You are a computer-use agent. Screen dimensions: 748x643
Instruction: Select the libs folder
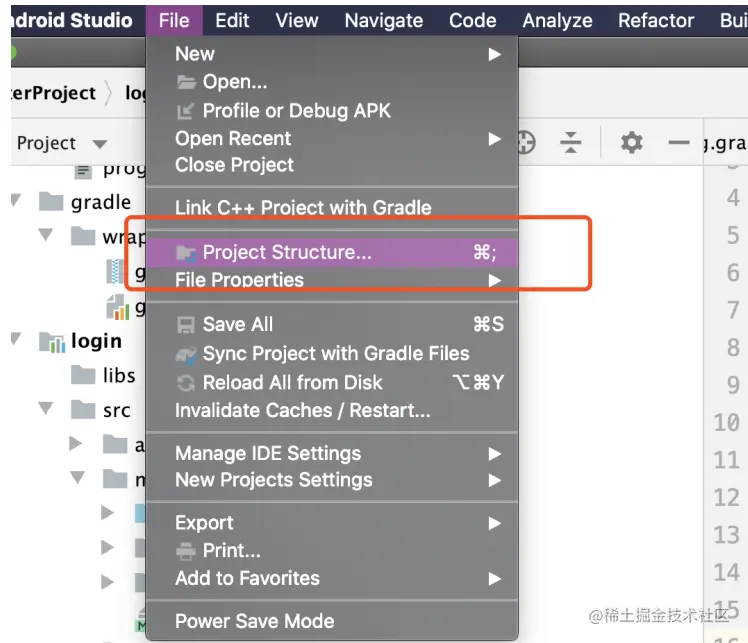119,375
